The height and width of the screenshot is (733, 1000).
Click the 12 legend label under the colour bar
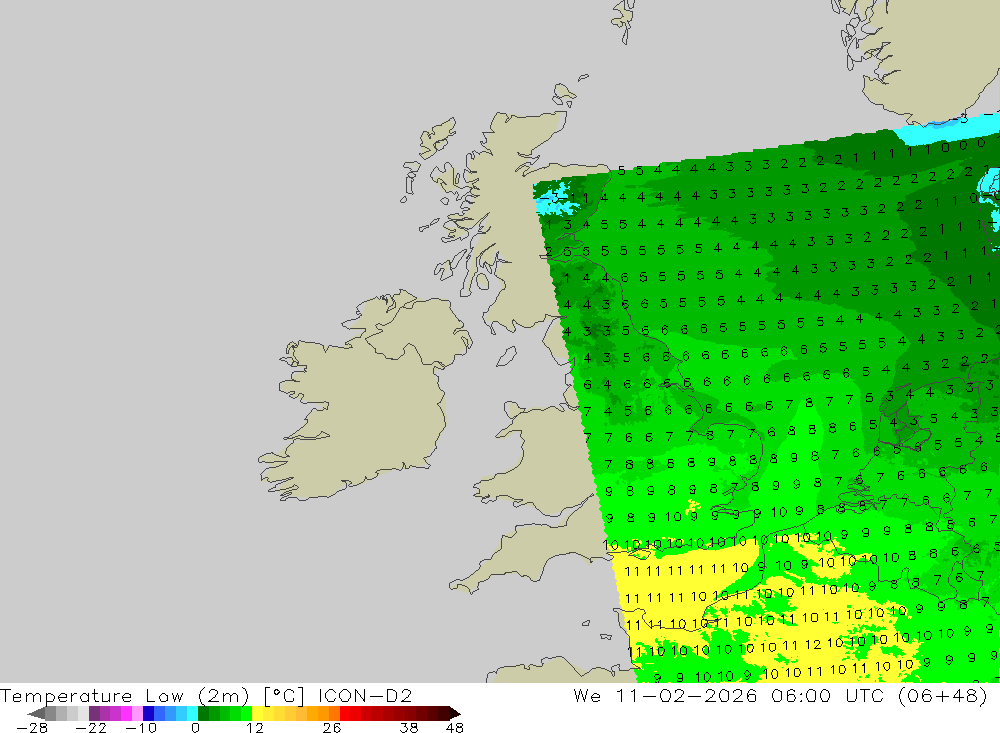[x=255, y=728]
